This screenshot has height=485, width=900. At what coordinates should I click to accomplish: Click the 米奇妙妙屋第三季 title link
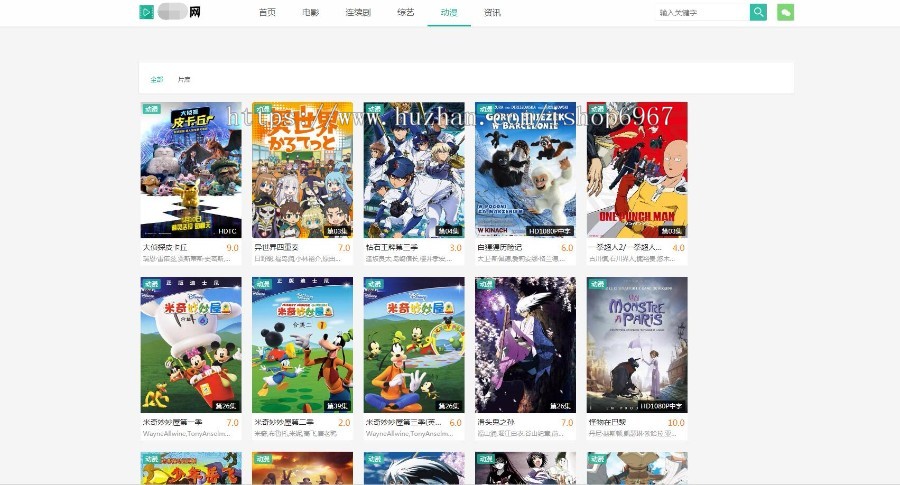click(403, 422)
